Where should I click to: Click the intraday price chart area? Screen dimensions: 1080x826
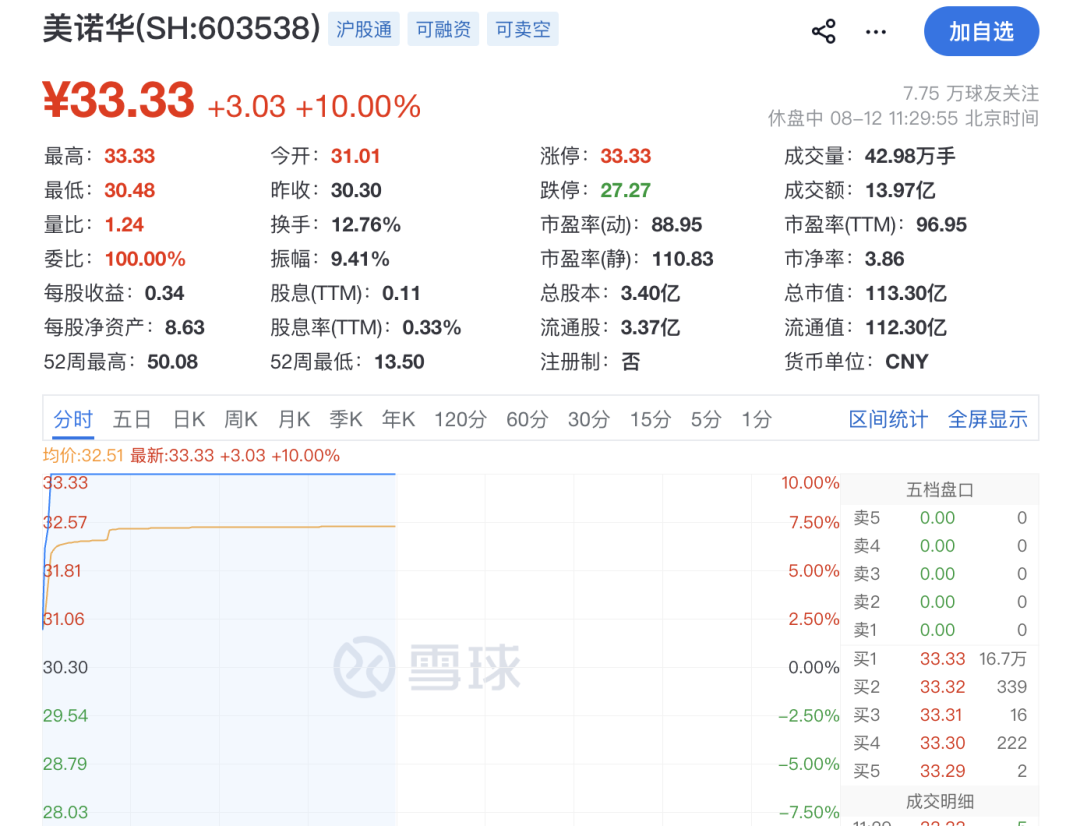click(441, 648)
